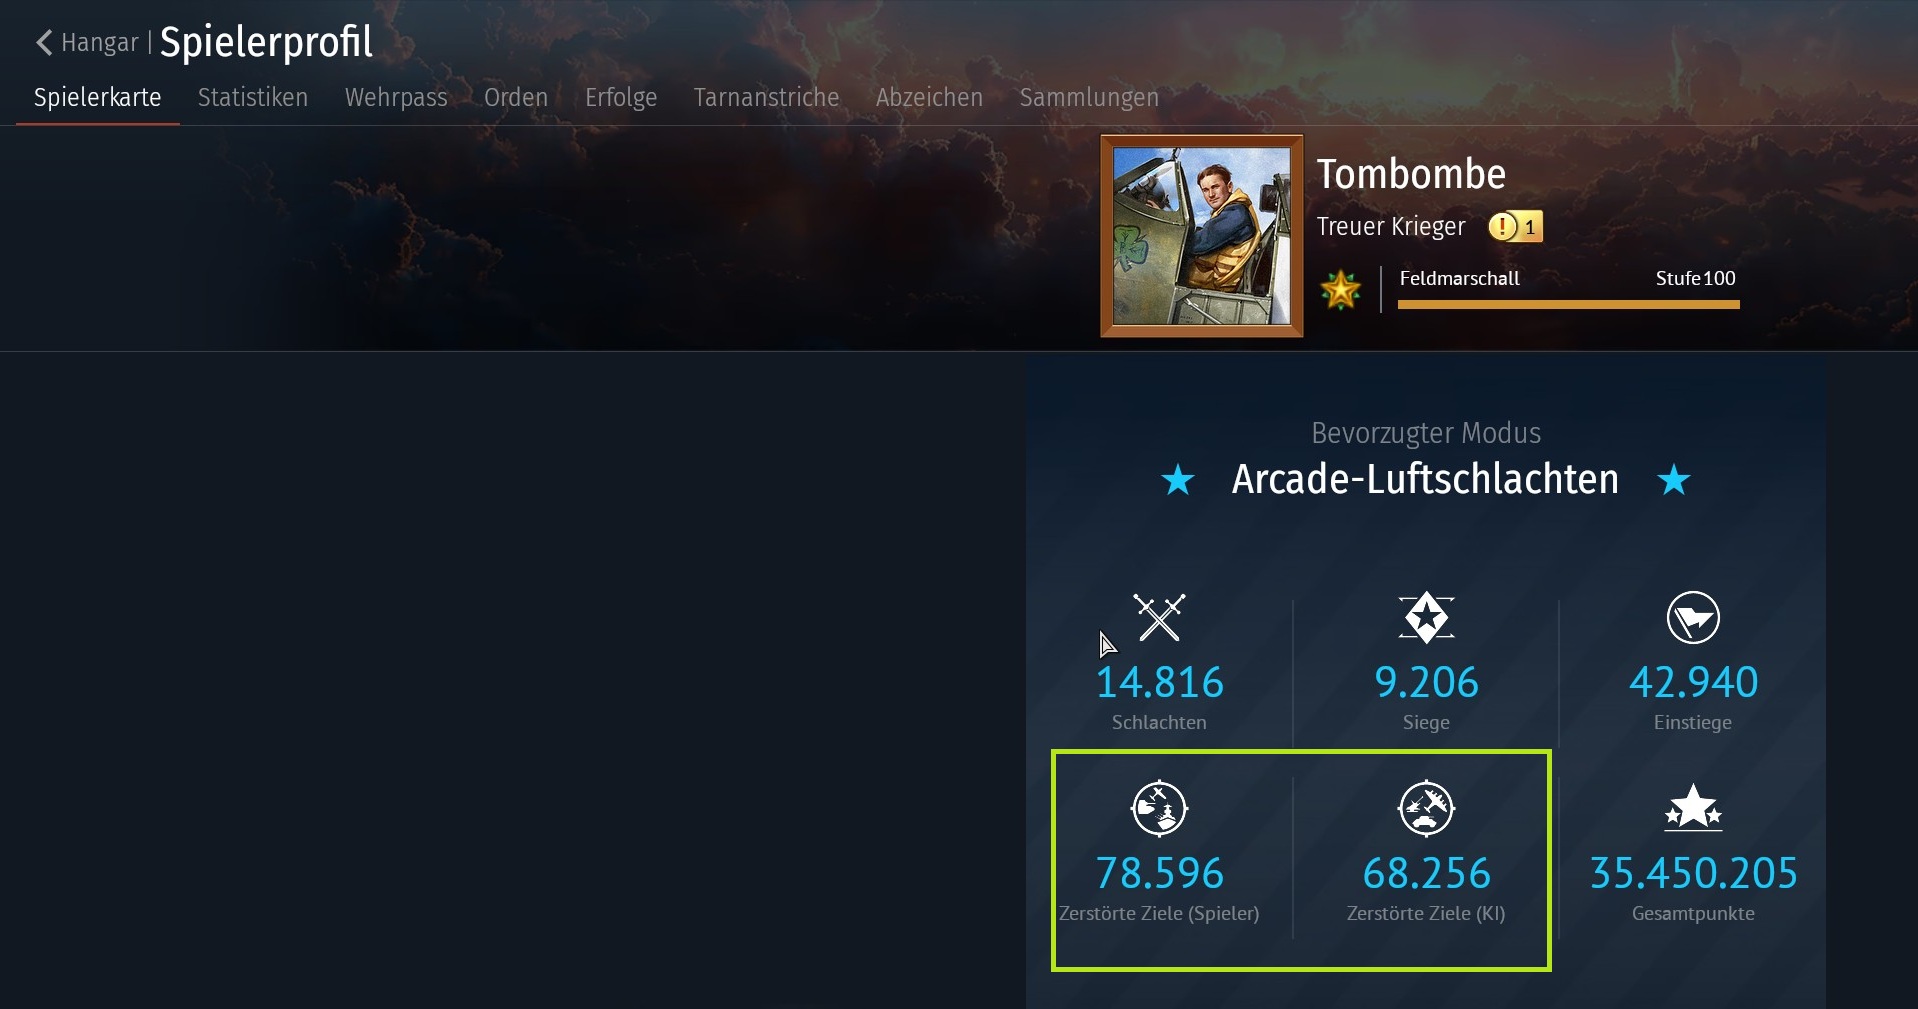
Task: Click the Gesamtpunkte triple star icon
Action: coord(1693,807)
